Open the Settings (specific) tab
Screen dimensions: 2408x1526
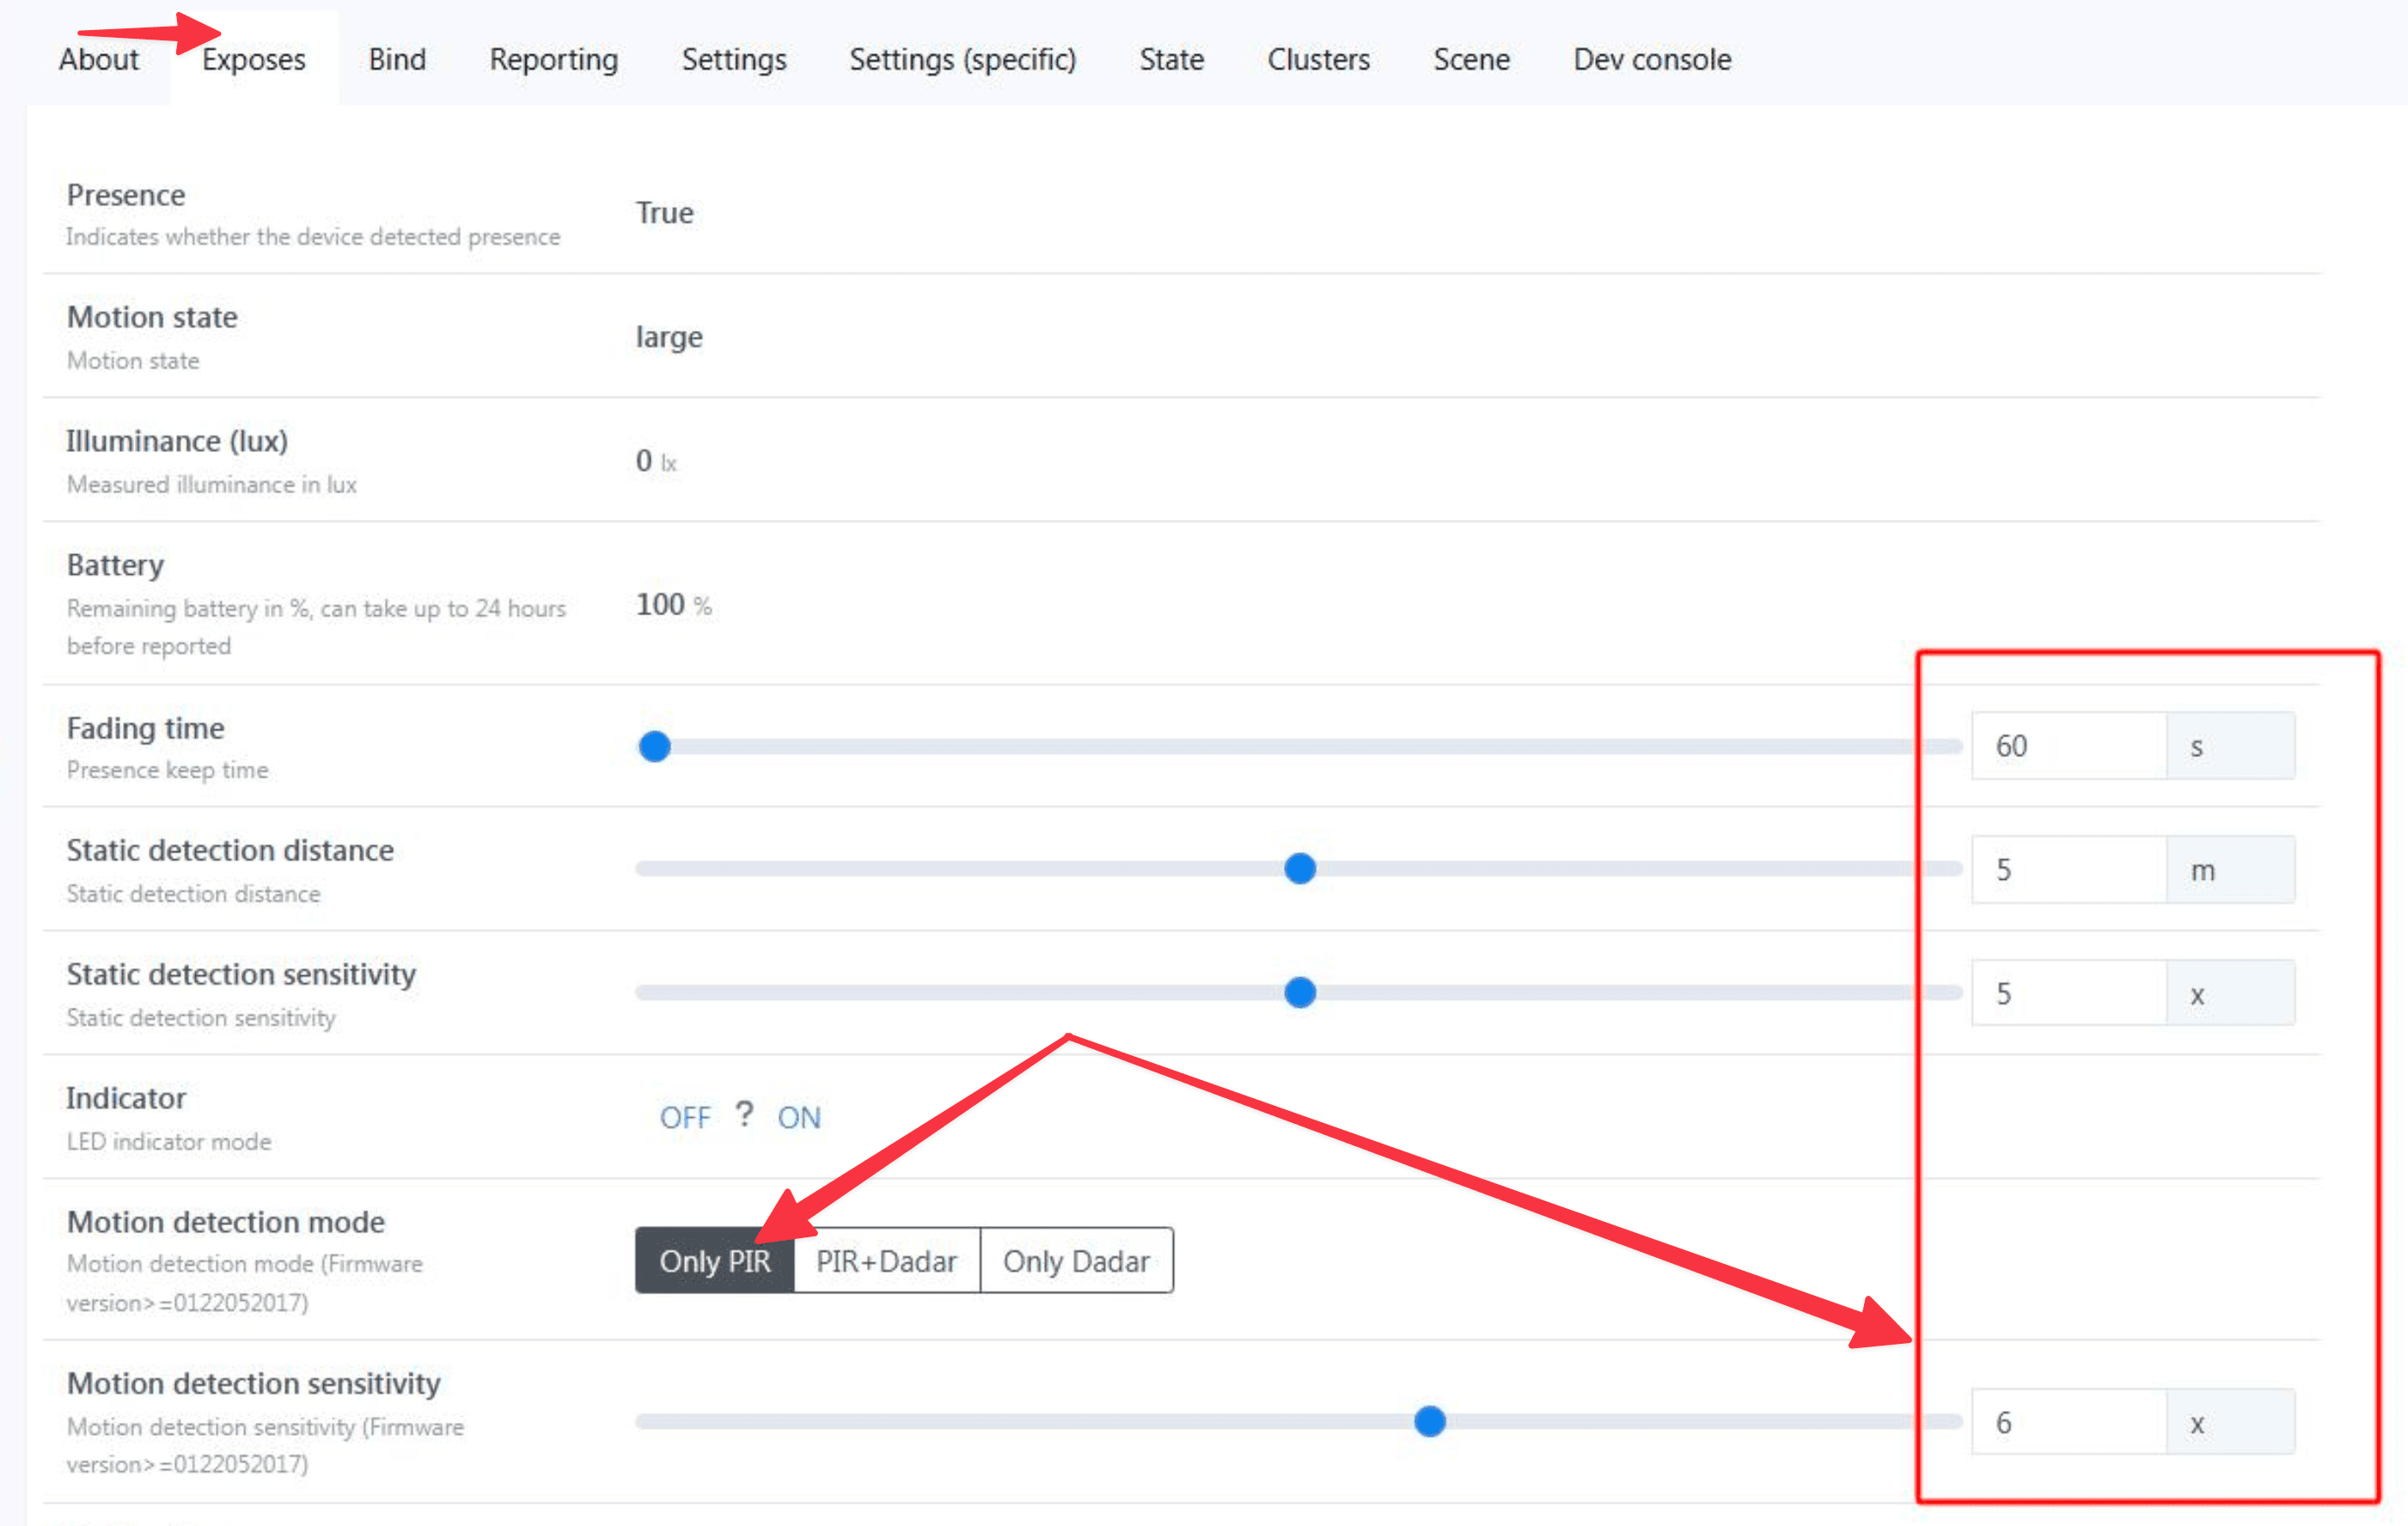pyautogui.click(x=962, y=60)
